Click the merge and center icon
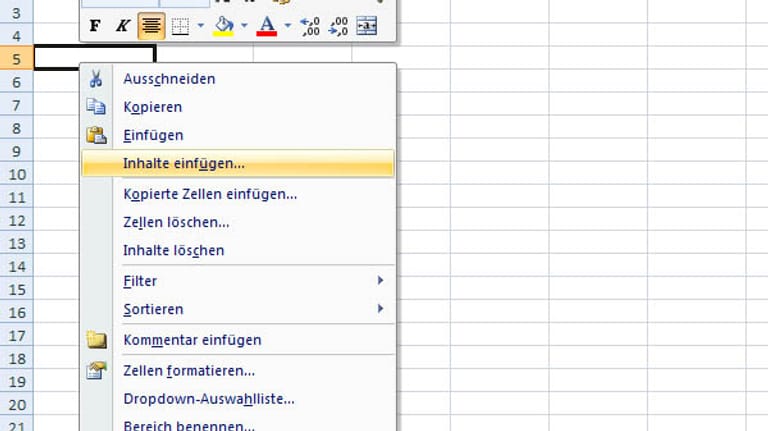 click(x=366, y=26)
